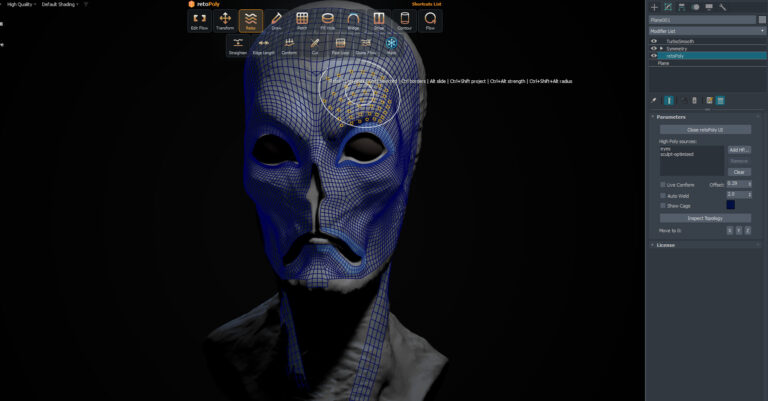Expand the License rollout
768x401 pixels.
[665, 245]
